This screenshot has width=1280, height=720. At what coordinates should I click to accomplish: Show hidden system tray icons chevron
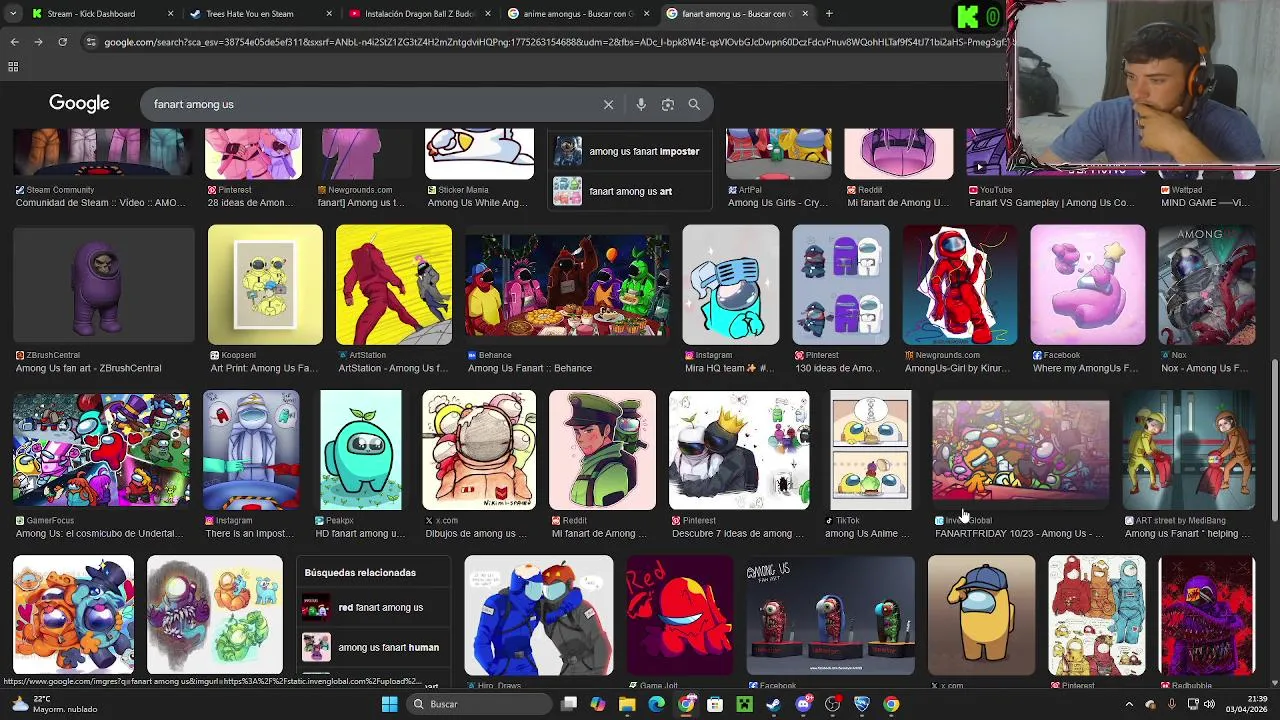1129,704
